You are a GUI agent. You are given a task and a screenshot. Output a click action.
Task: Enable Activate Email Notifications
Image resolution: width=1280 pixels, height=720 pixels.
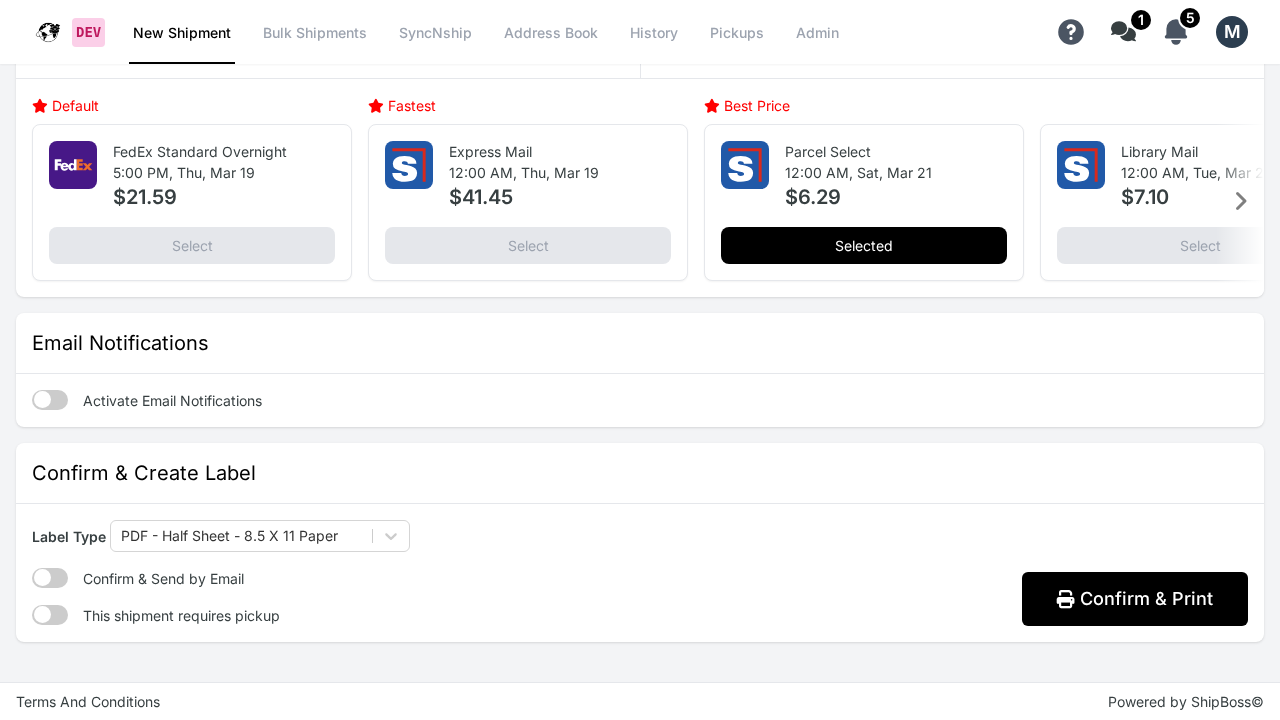click(x=49, y=399)
